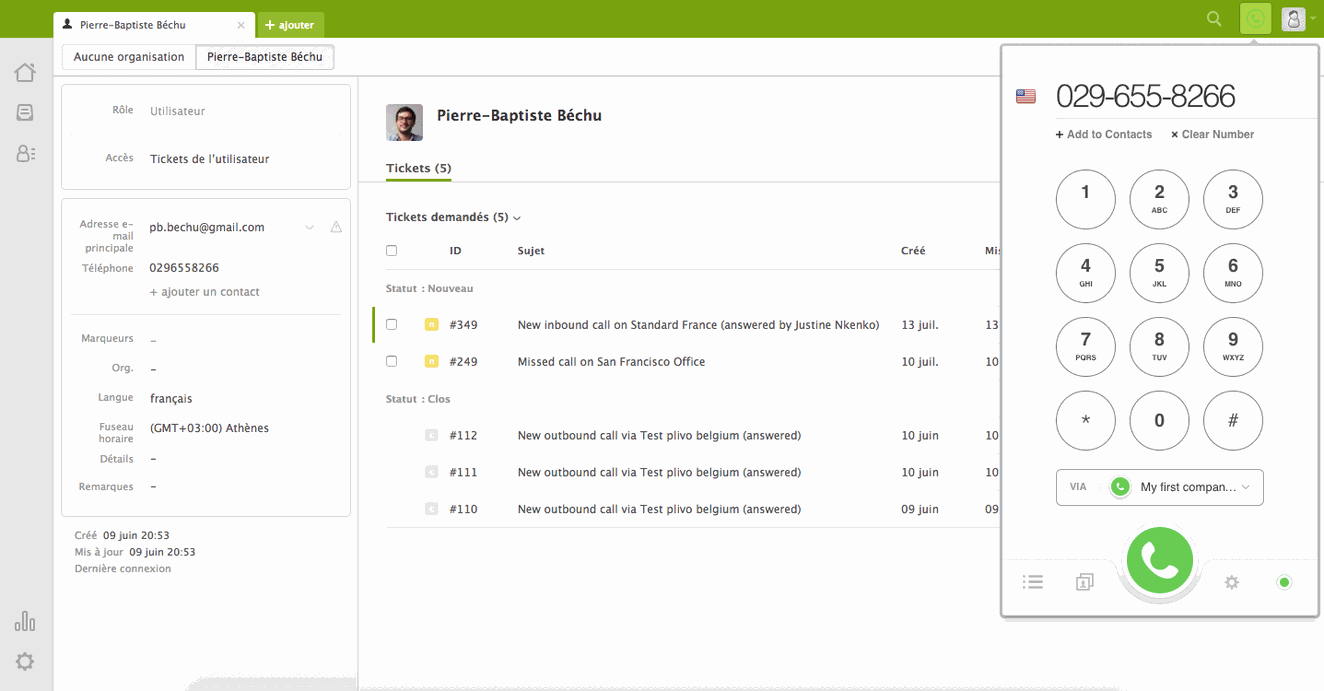Image resolution: width=1324 pixels, height=691 pixels.
Task: Switch to the Aucune organisation tab
Action: tap(129, 57)
